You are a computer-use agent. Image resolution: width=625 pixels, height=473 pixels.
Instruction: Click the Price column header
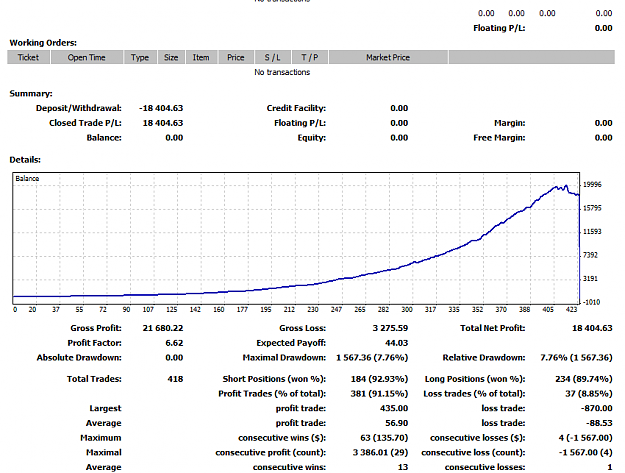tap(236, 57)
